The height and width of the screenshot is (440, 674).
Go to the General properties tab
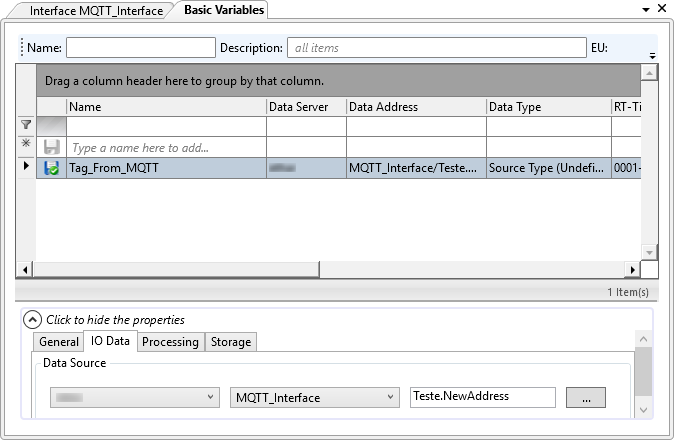59,342
